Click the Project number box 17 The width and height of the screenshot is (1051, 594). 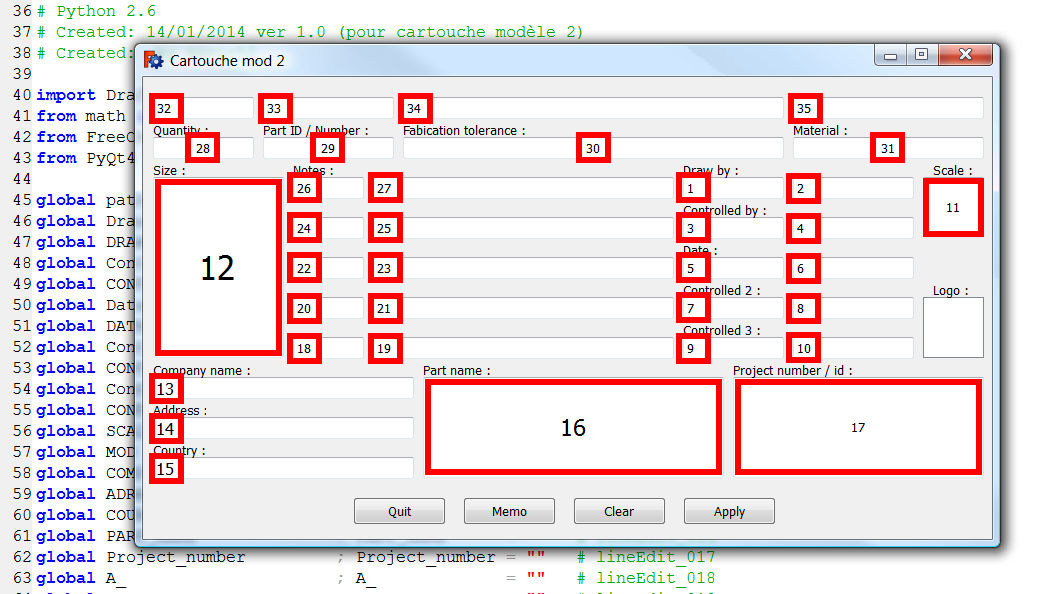[x=858, y=427]
